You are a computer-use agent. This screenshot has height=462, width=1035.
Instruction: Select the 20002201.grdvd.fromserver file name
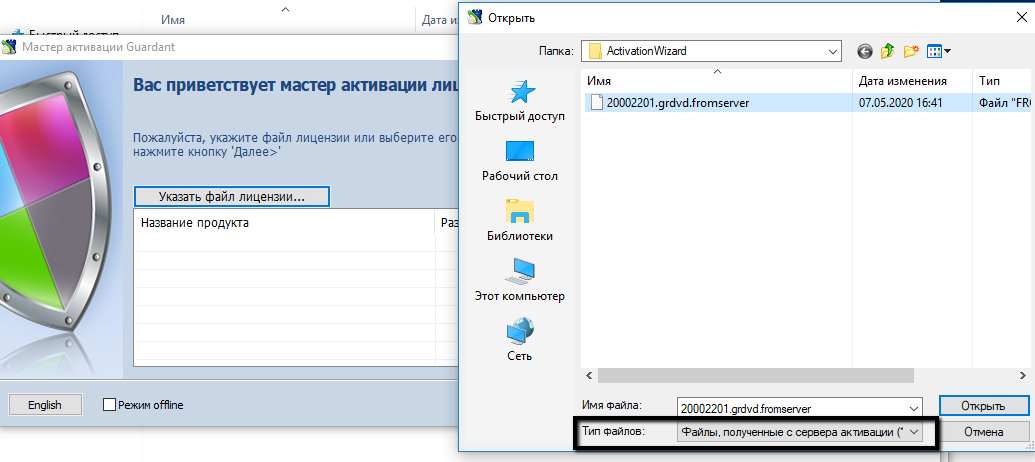(x=678, y=103)
